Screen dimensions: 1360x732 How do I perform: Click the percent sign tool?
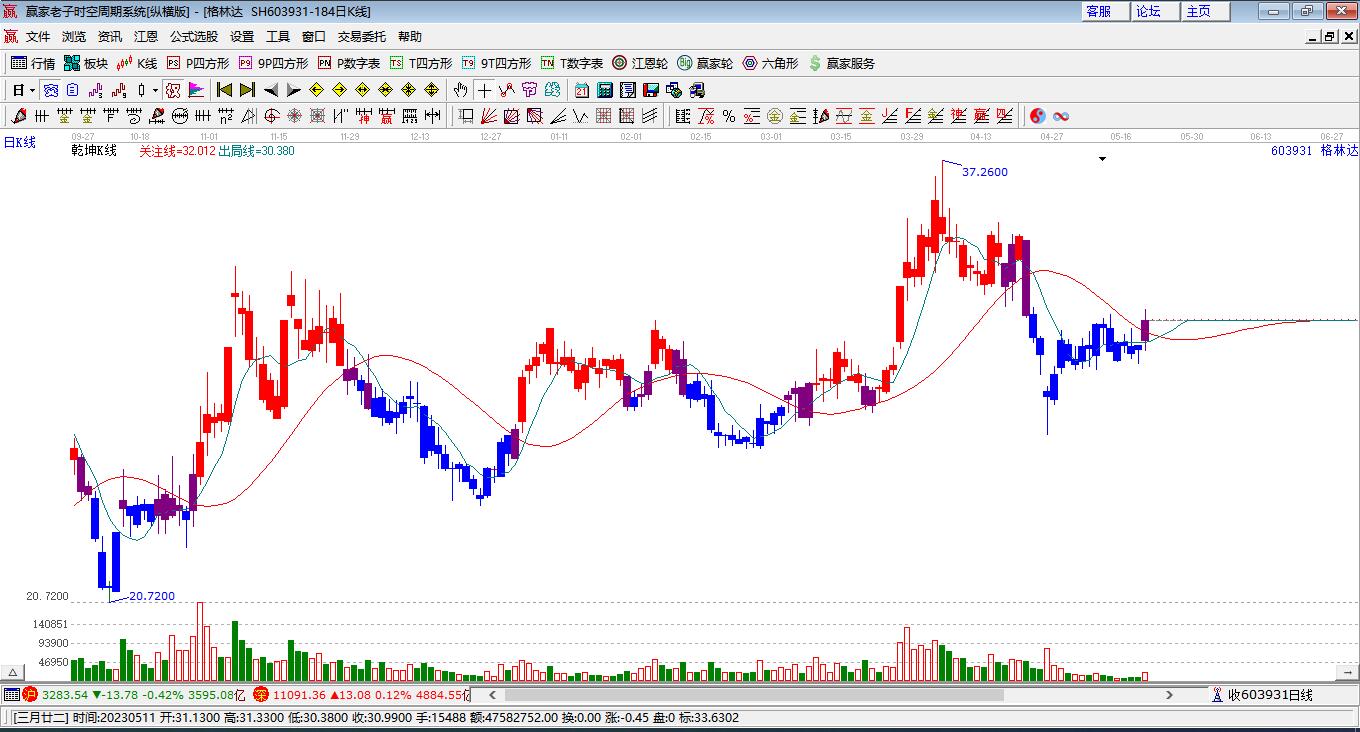pyautogui.click(x=729, y=116)
